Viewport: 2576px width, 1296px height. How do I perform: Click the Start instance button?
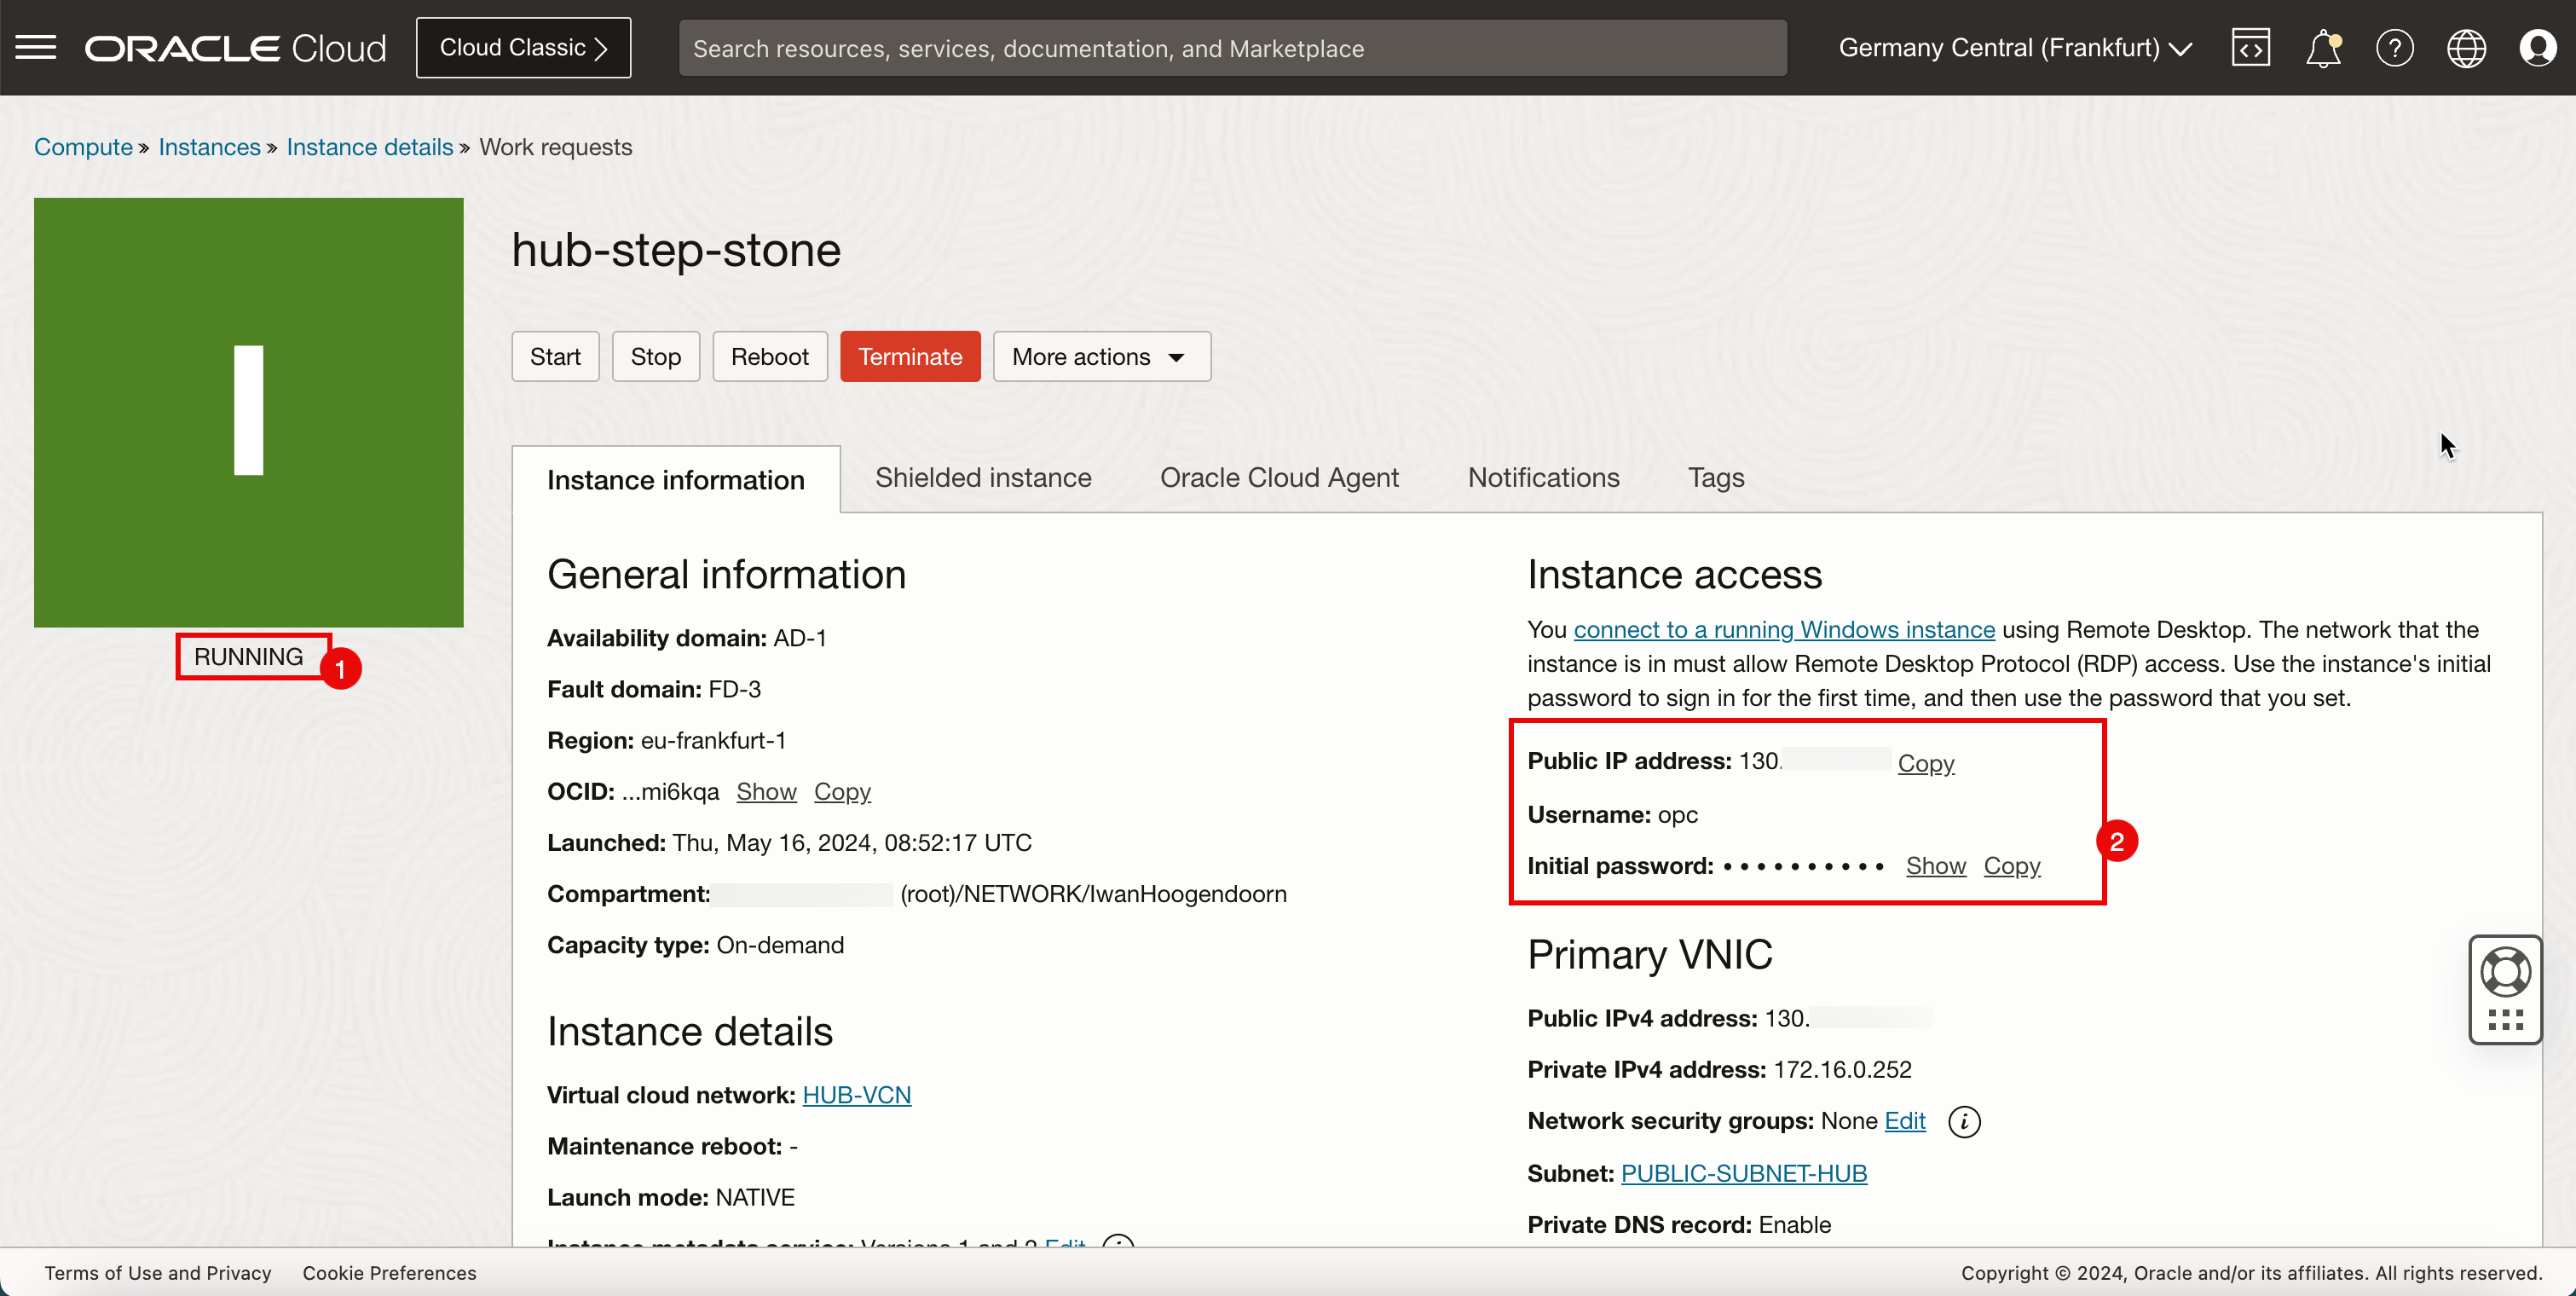[x=555, y=356]
